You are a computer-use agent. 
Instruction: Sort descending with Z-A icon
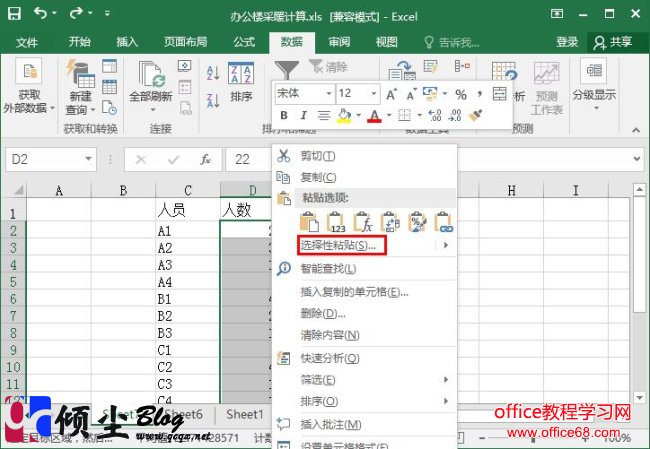coord(213,101)
